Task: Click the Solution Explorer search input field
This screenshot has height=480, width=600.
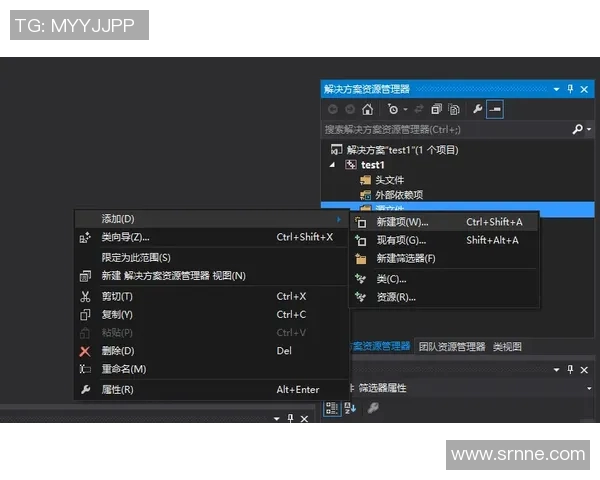Action: click(445, 130)
